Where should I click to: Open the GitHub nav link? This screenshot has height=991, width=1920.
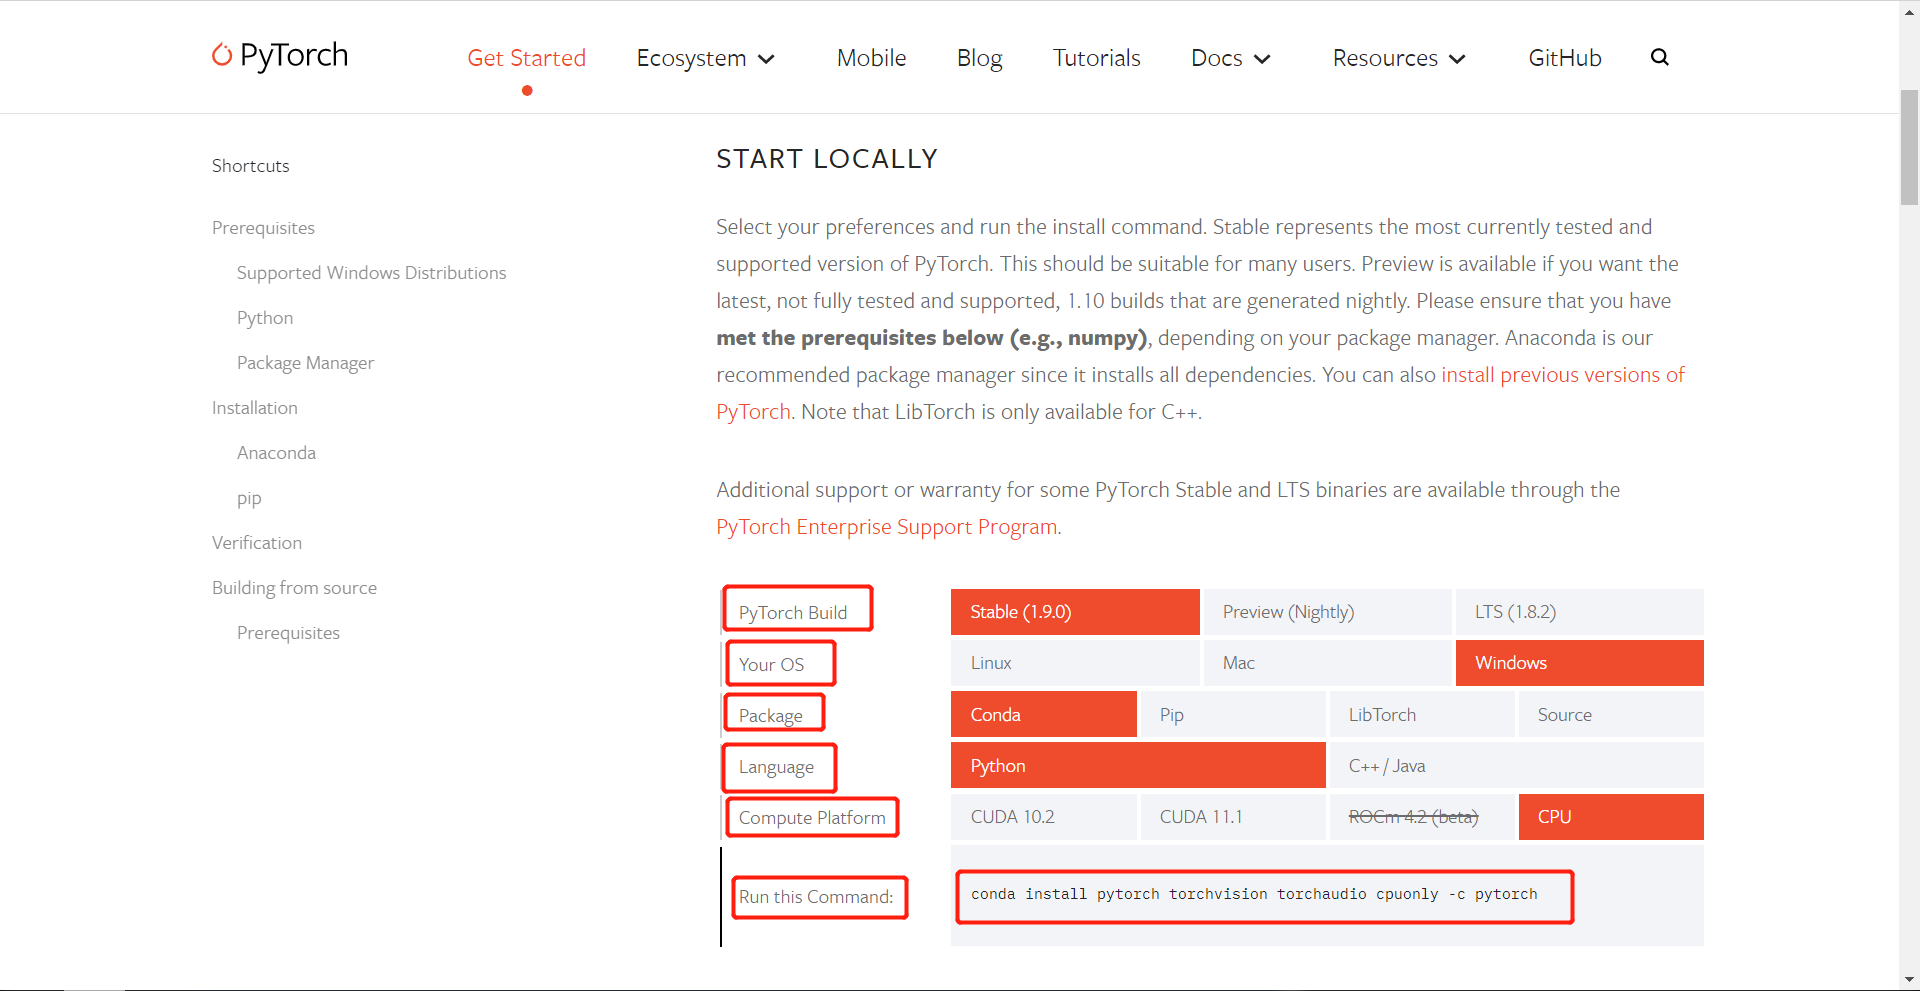[x=1565, y=58]
